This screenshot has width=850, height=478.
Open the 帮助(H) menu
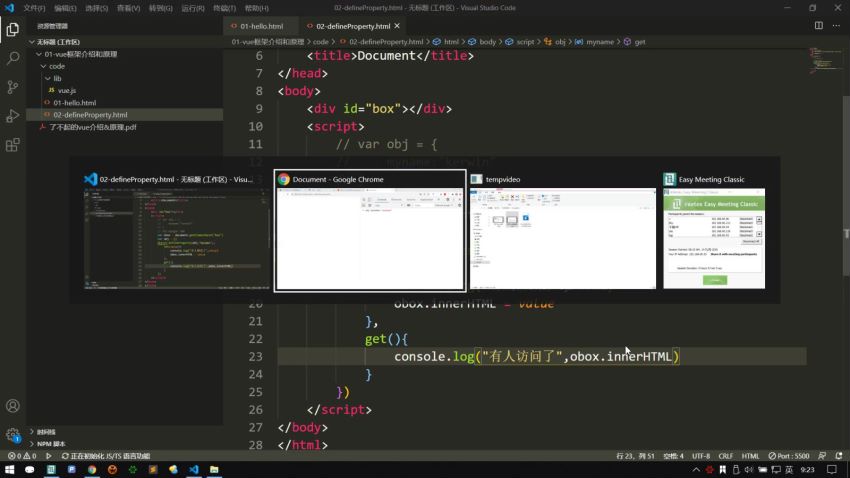click(x=256, y=8)
